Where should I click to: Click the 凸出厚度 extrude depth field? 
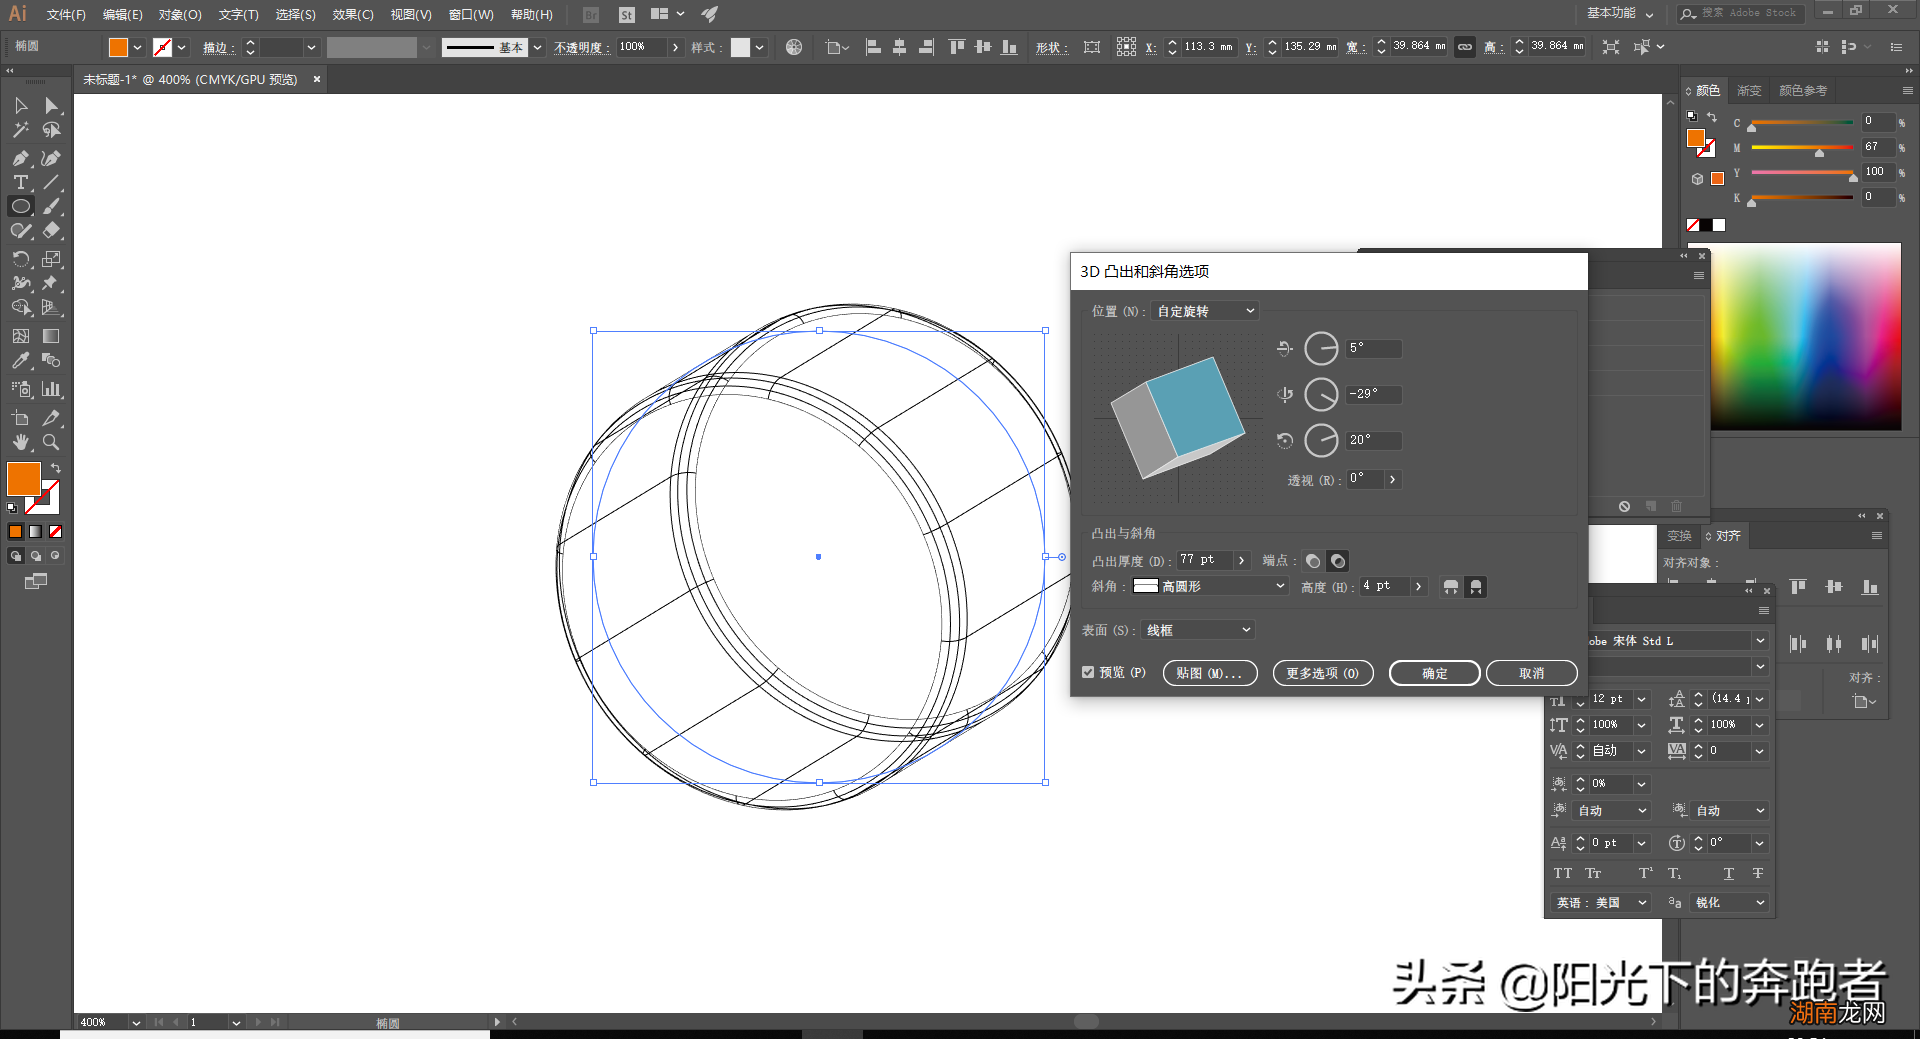[x=1203, y=560]
